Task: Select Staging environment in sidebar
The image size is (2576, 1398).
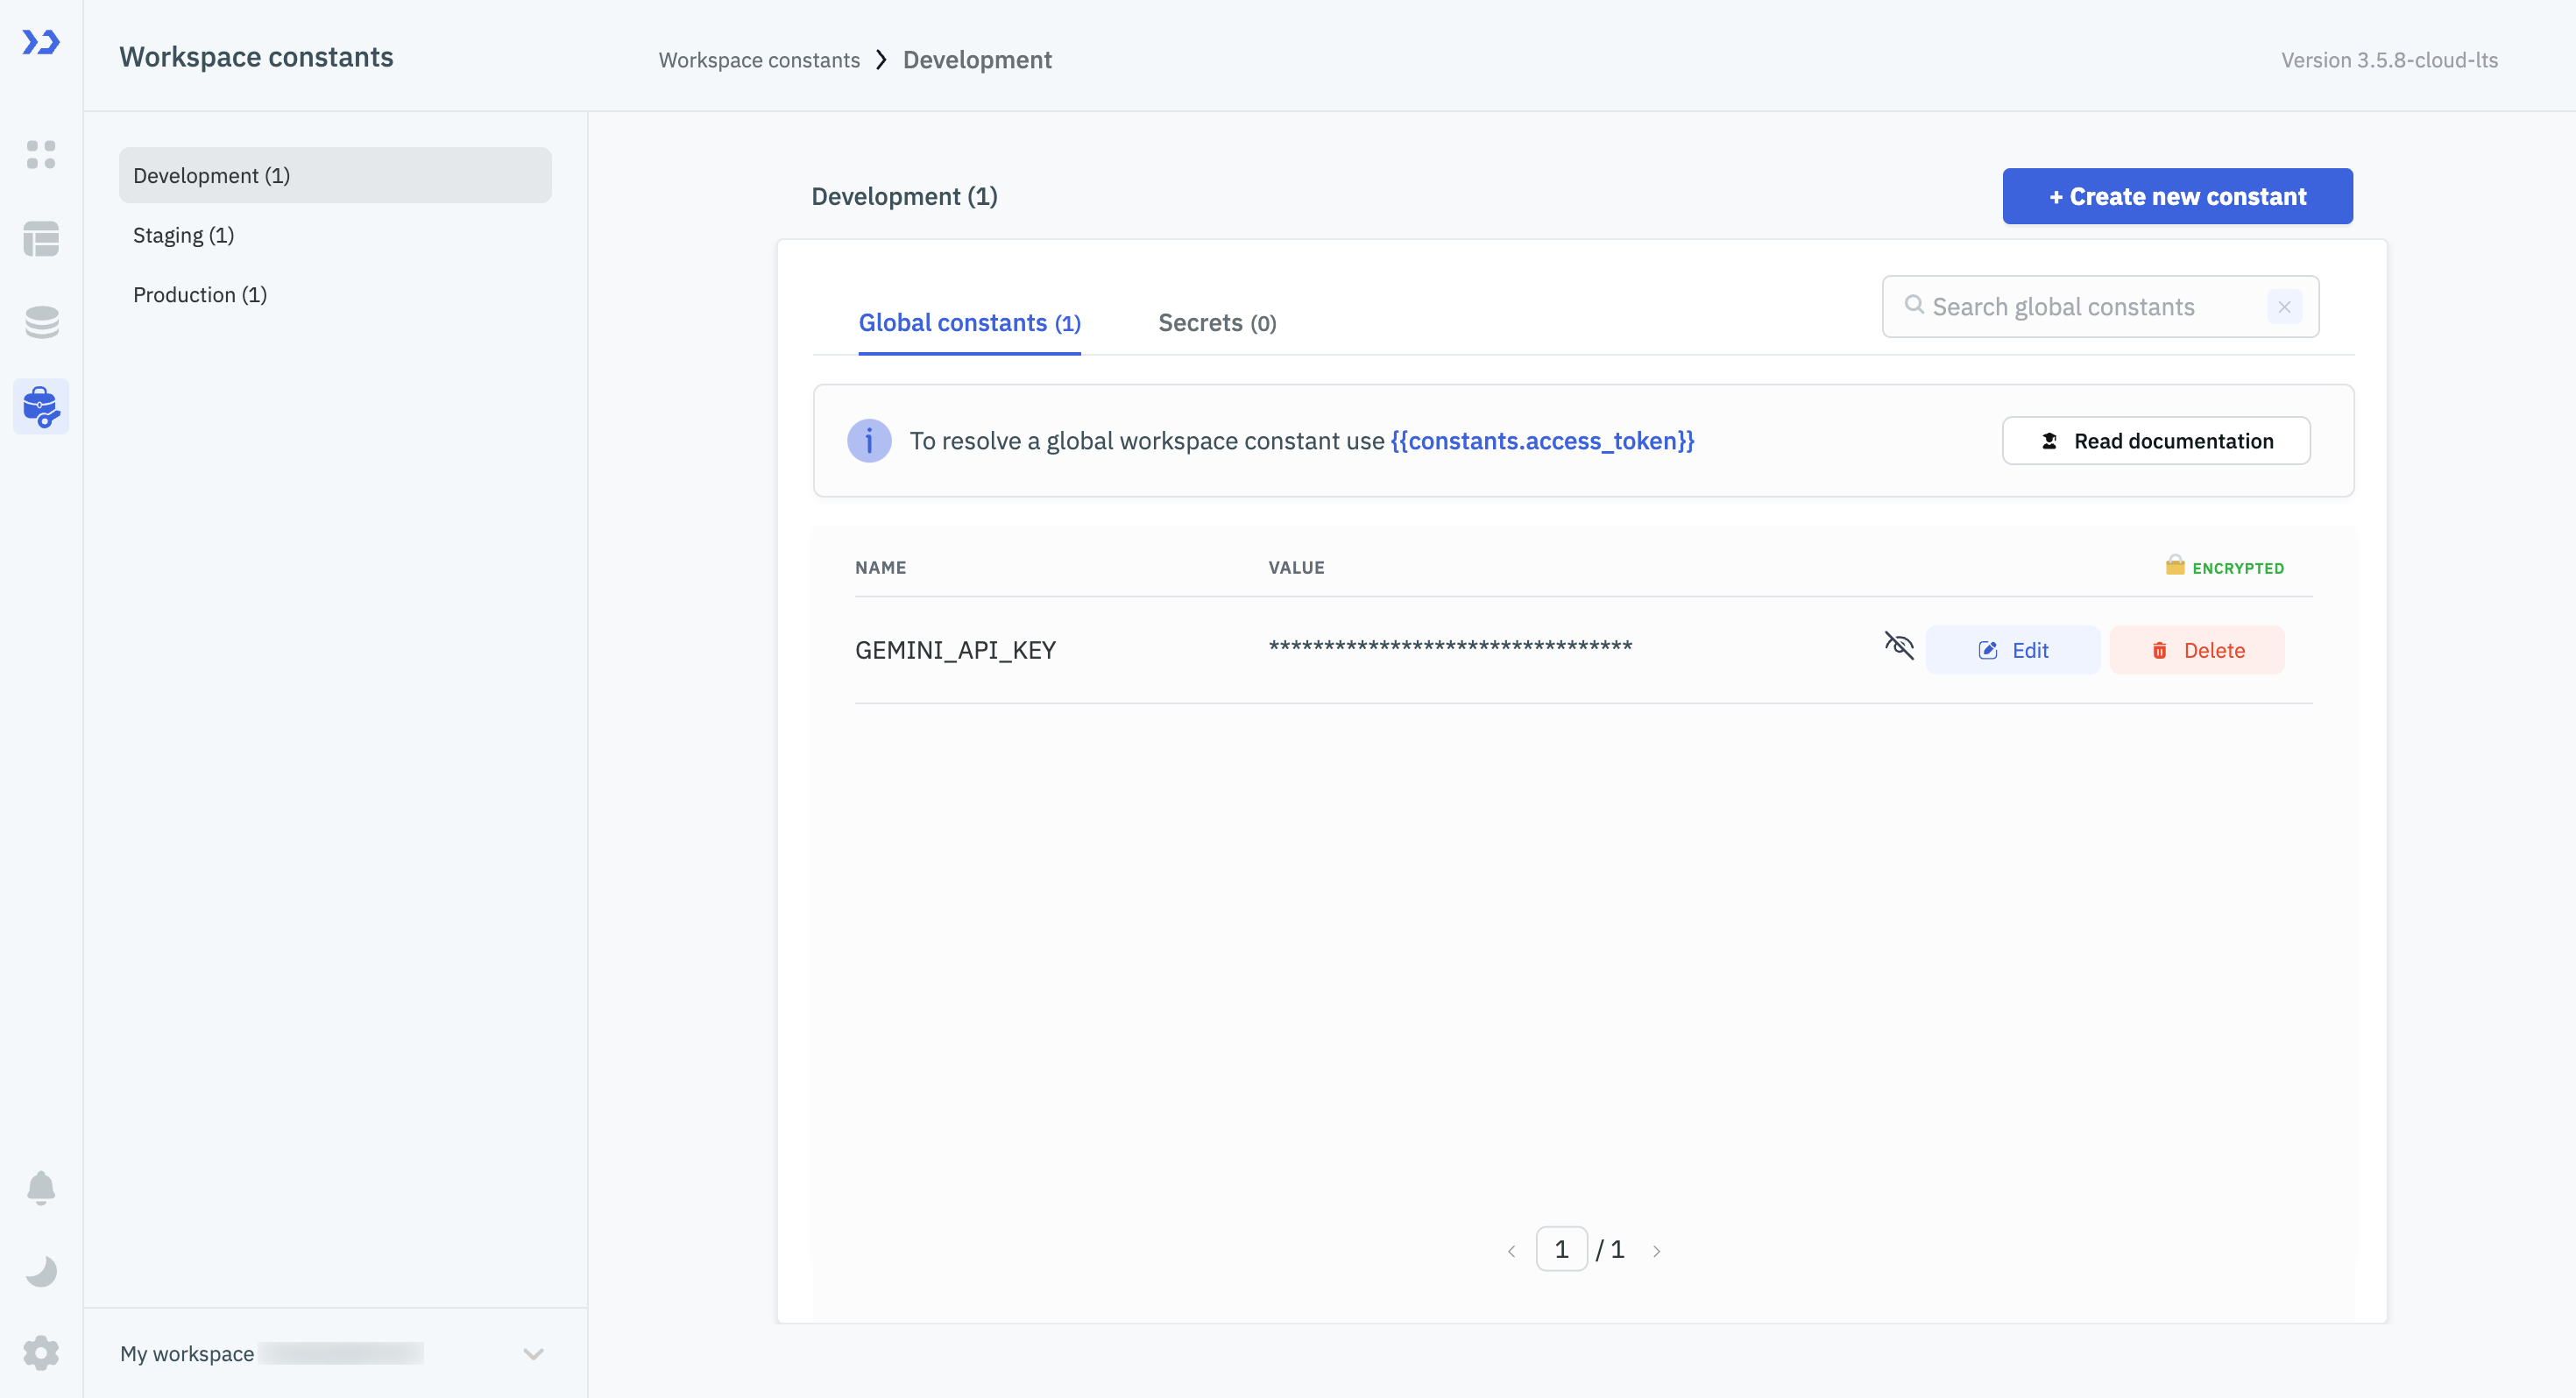Action: [184, 235]
